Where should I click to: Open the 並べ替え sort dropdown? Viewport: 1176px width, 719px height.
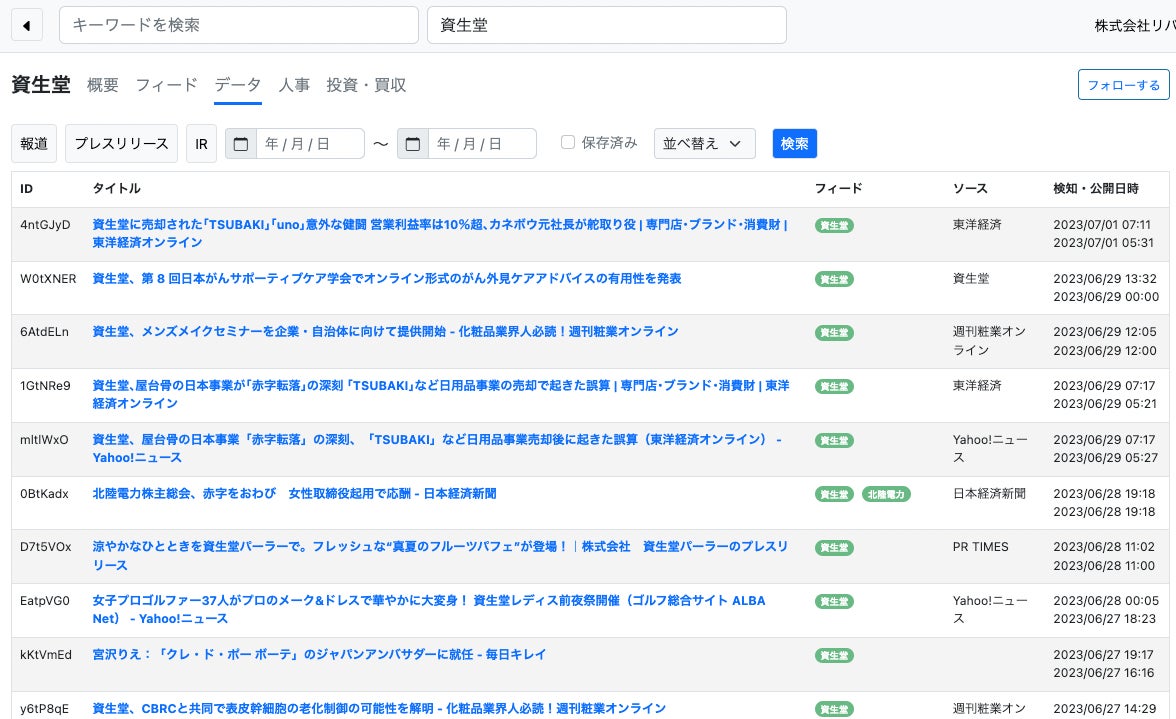coord(704,144)
